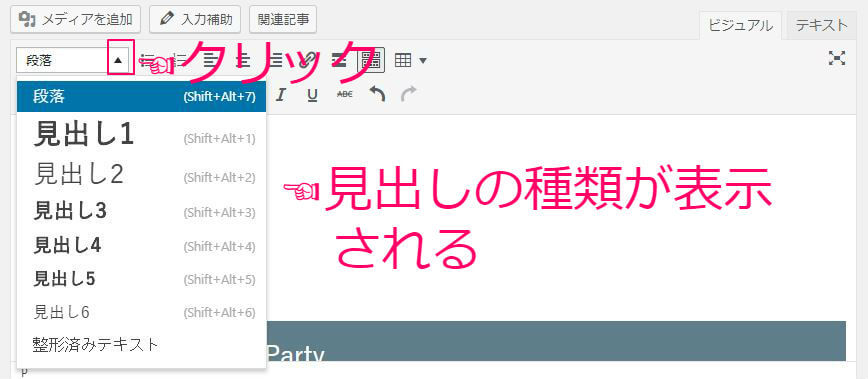Image resolution: width=868 pixels, height=379 pixels.
Task: Apply strikethrough ABC formatting
Action: tap(344, 95)
